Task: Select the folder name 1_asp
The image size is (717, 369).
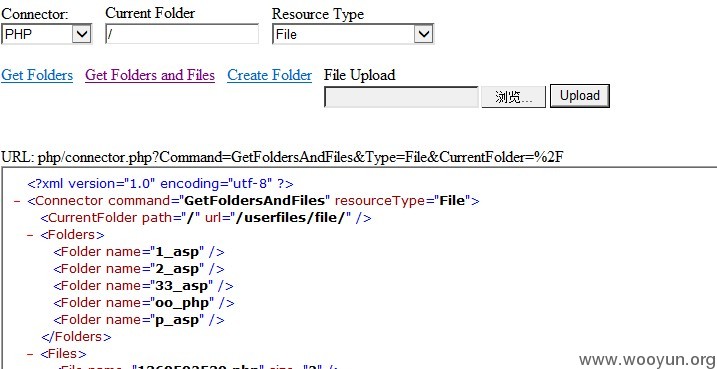Action: (x=177, y=252)
